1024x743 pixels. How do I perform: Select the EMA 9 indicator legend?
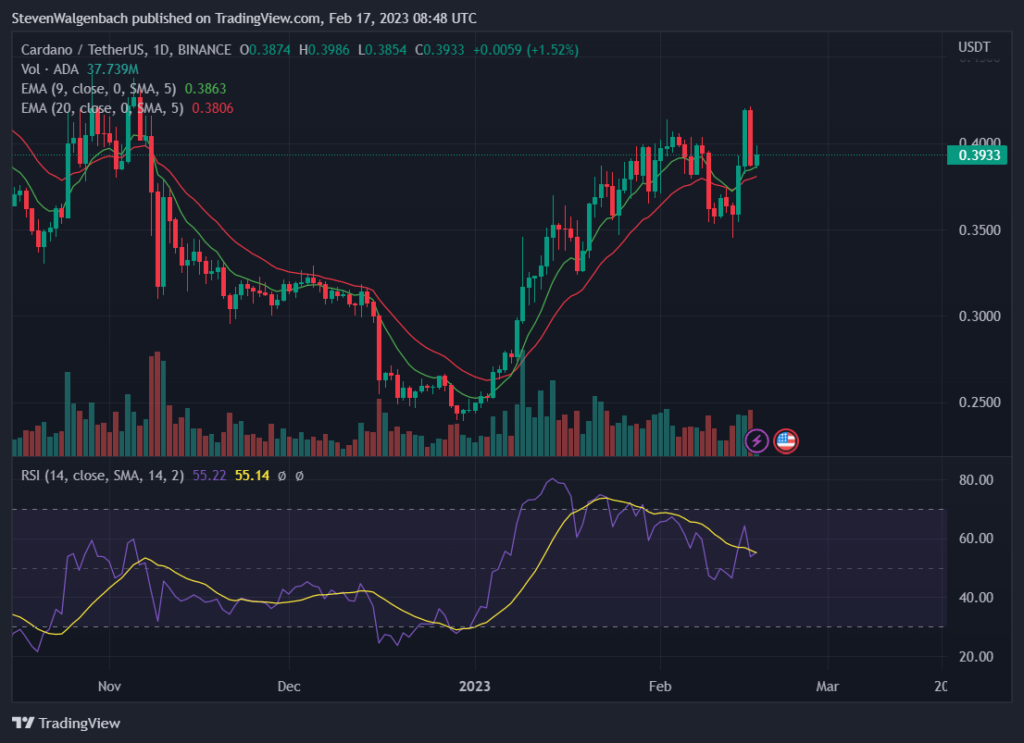pyautogui.click(x=99, y=89)
